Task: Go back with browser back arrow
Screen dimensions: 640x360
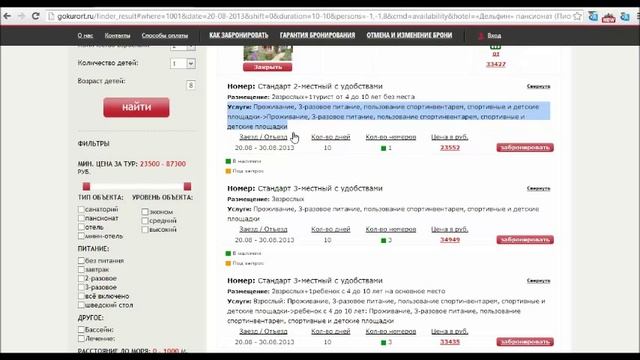Action: click(x=7, y=16)
